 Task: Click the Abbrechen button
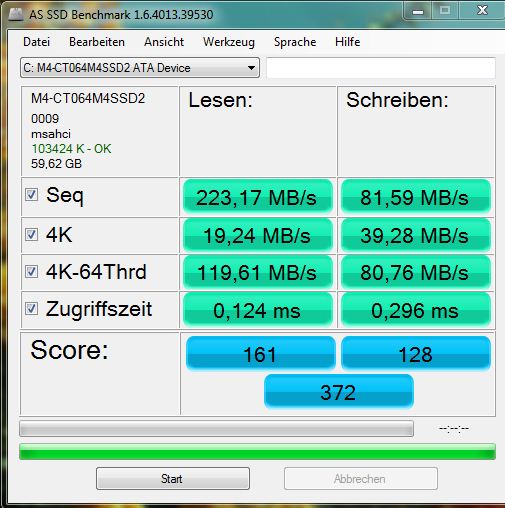[x=361, y=479]
